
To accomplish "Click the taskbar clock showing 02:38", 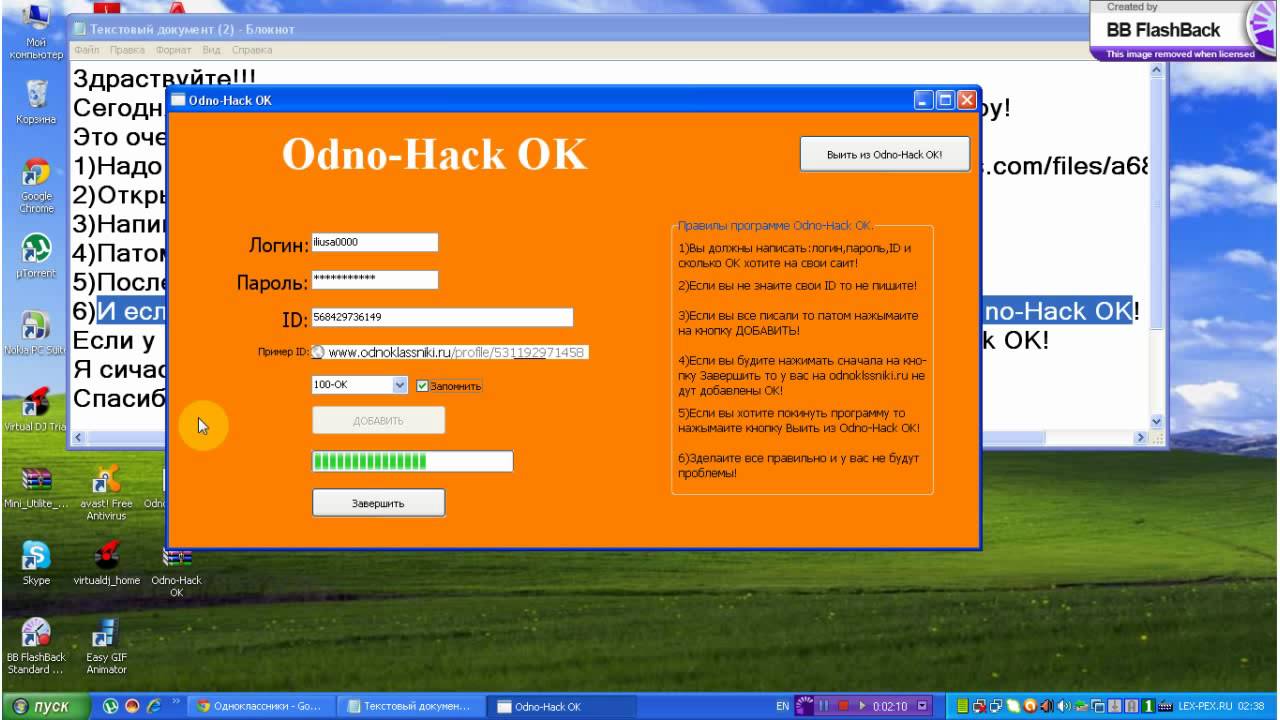I will pyautogui.click(x=1251, y=706).
